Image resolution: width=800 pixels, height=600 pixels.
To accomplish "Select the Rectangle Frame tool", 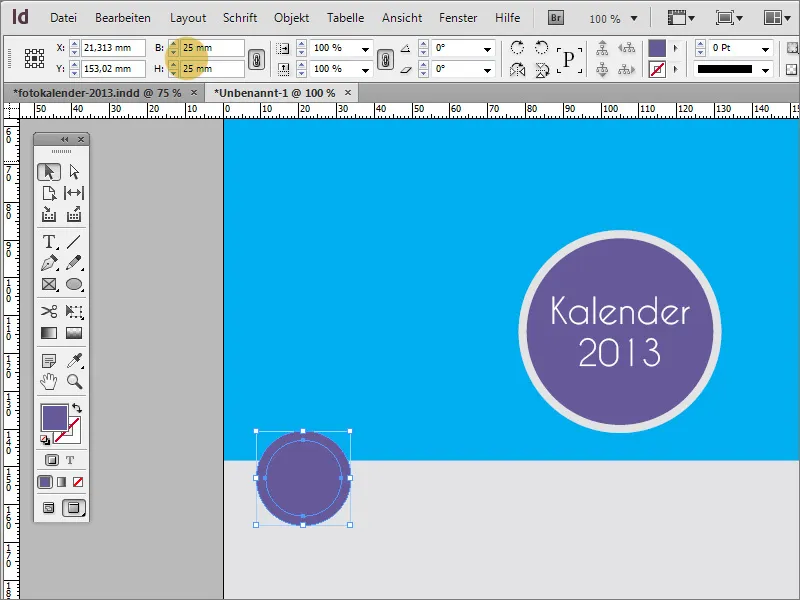I will (49, 284).
